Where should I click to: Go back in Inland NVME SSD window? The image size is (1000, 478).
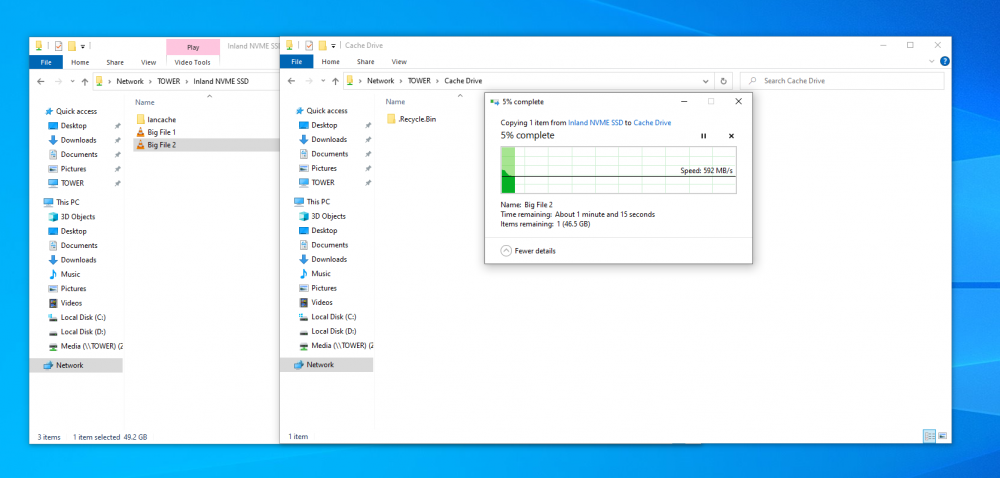[41, 82]
